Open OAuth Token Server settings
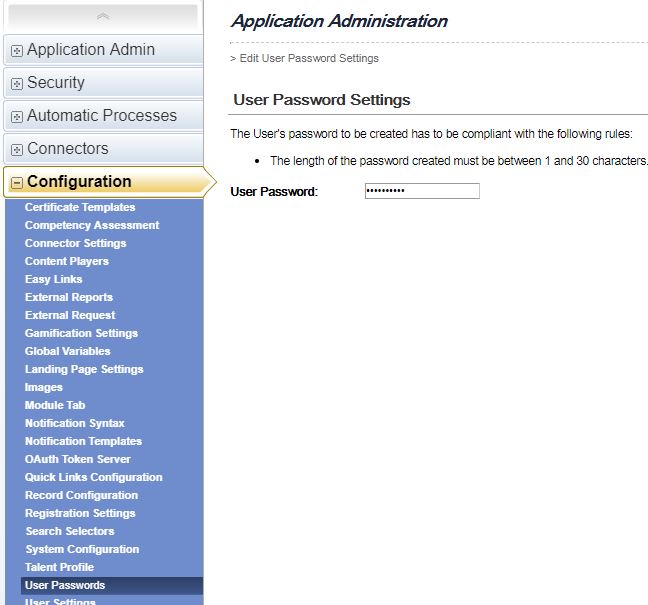 click(x=77, y=459)
